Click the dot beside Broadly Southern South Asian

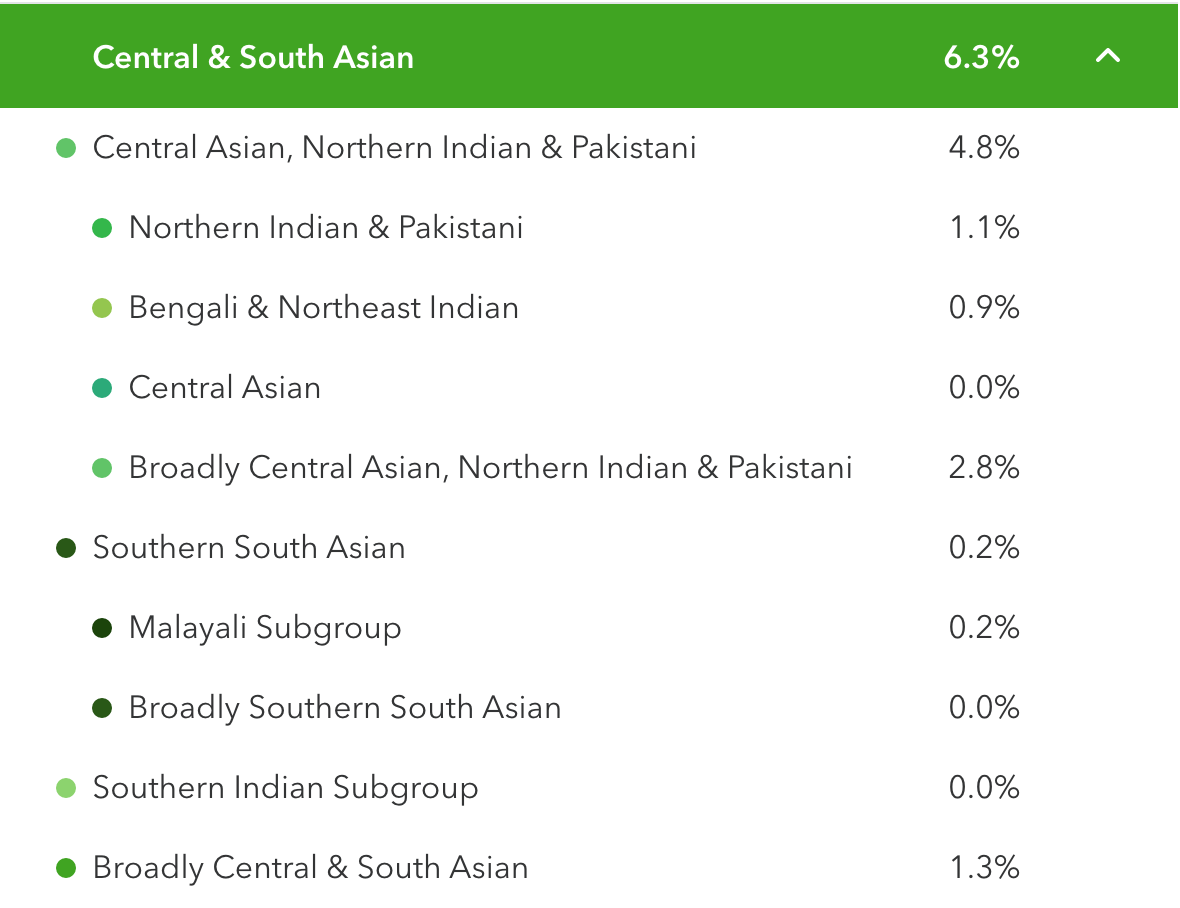pos(102,709)
